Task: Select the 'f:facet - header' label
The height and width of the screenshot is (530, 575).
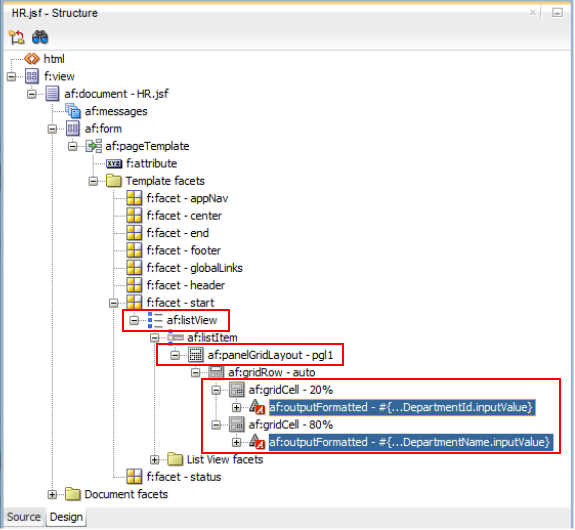Action: tap(186, 285)
